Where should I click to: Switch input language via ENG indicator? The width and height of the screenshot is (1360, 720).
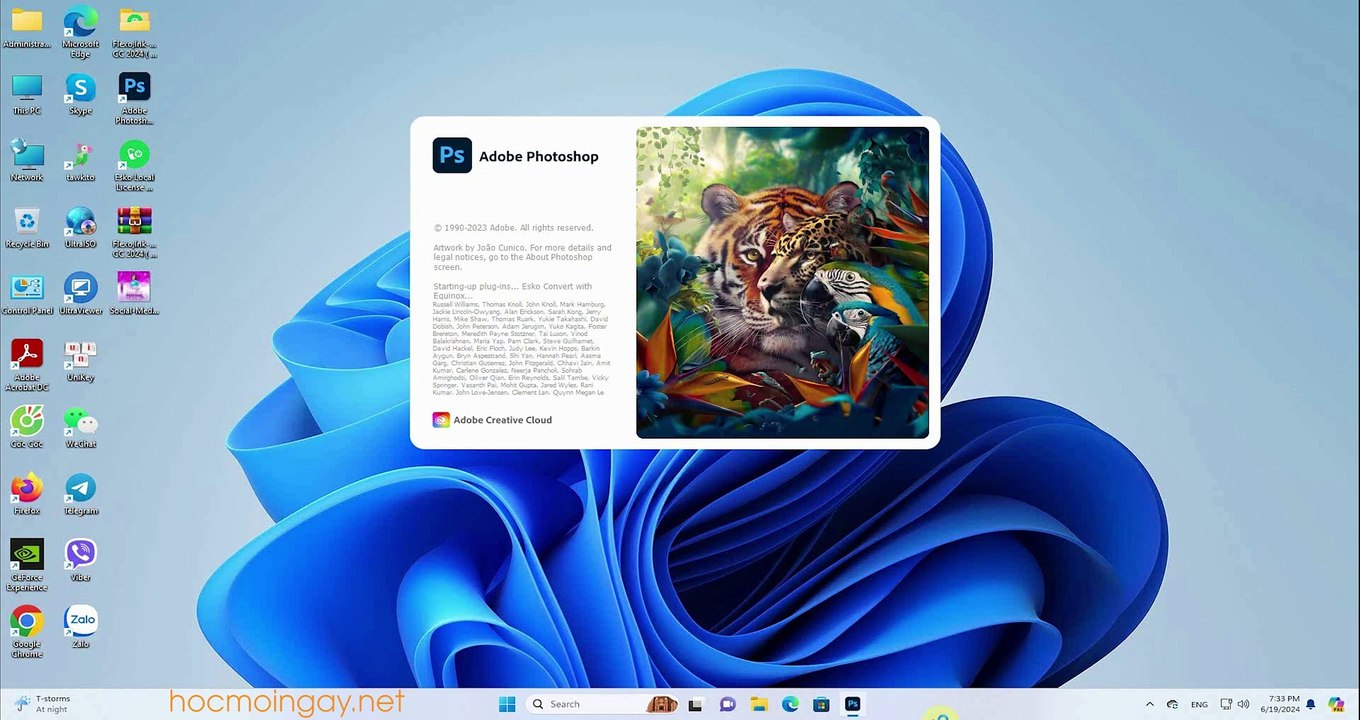pos(1199,704)
